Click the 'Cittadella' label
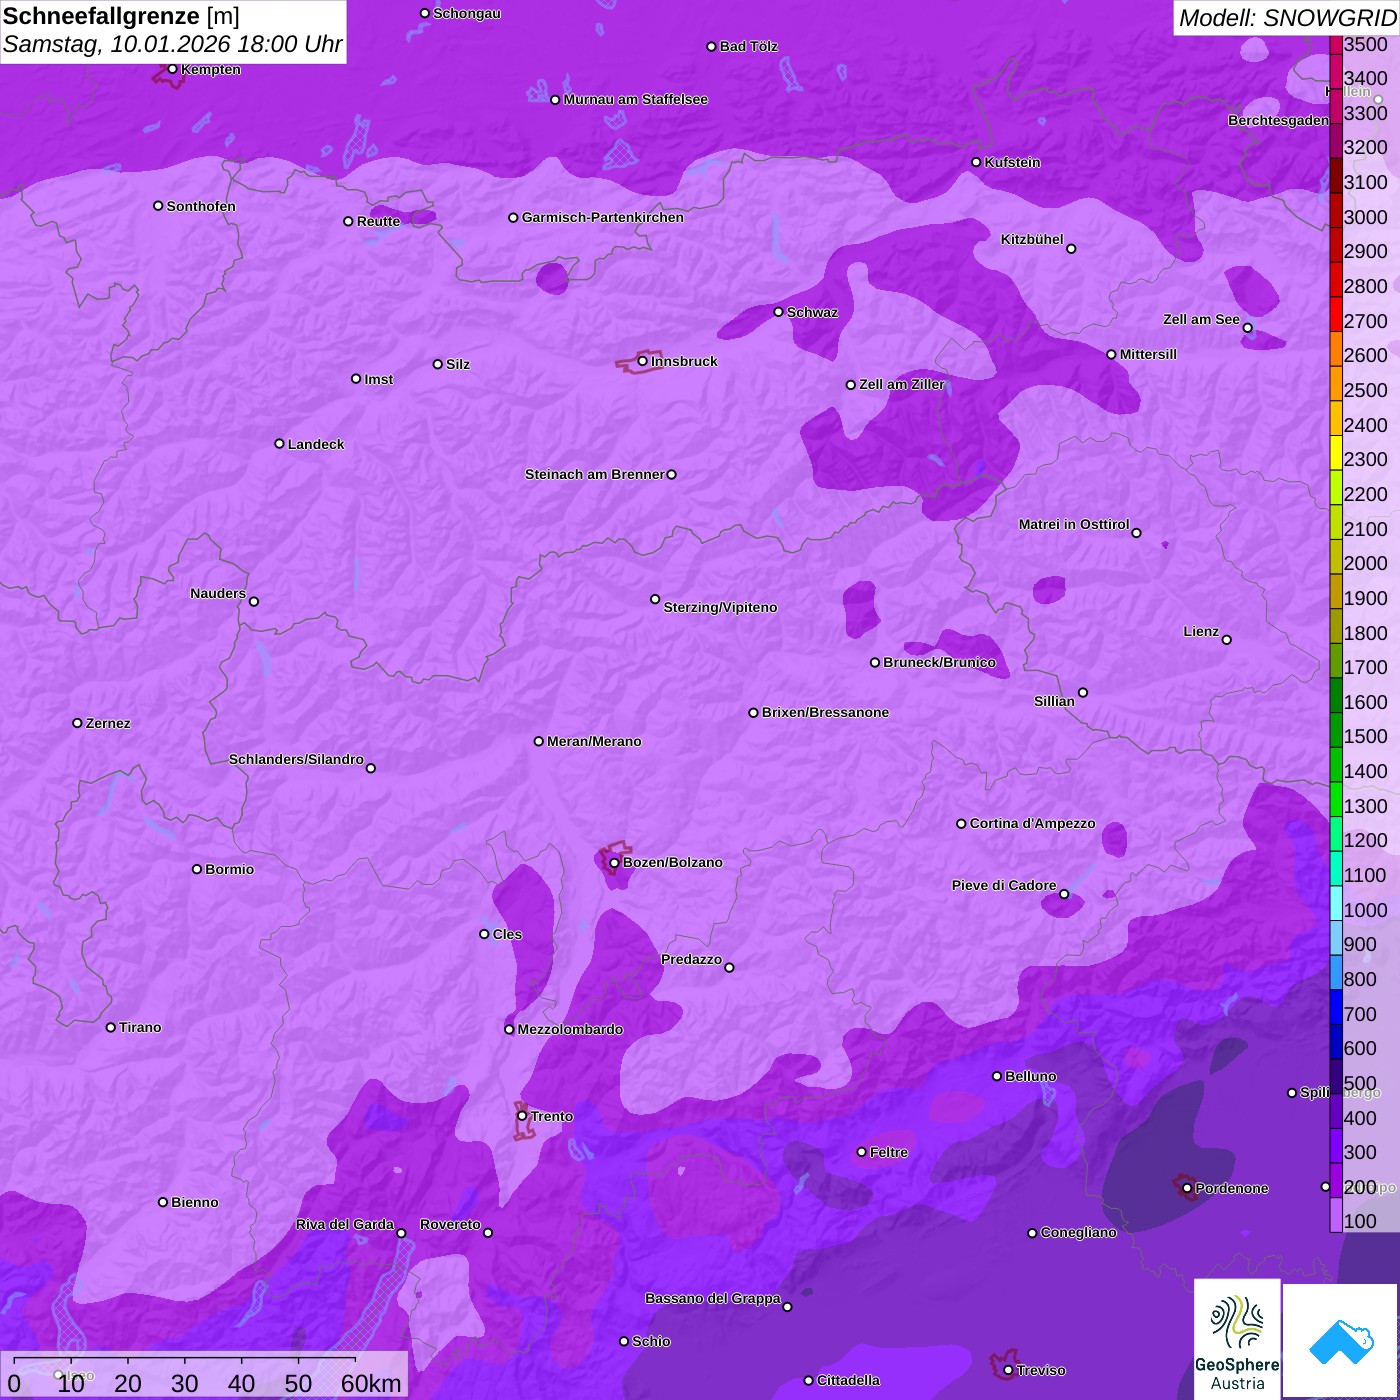Viewport: 1400px width, 1400px height. pyautogui.click(x=849, y=1380)
